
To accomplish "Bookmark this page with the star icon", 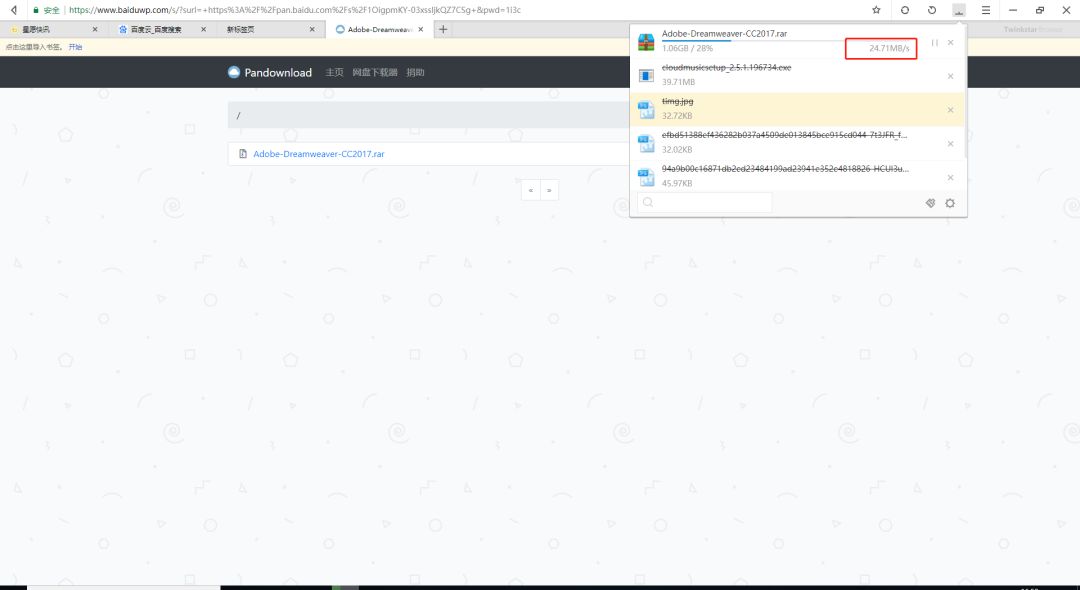I will [x=876, y=10].
